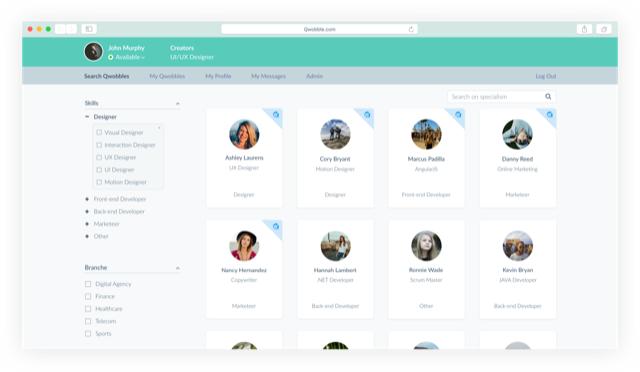Click the browser reload icon in address bar
Screen dimensions: 640x372
click(x=411, y=29)
